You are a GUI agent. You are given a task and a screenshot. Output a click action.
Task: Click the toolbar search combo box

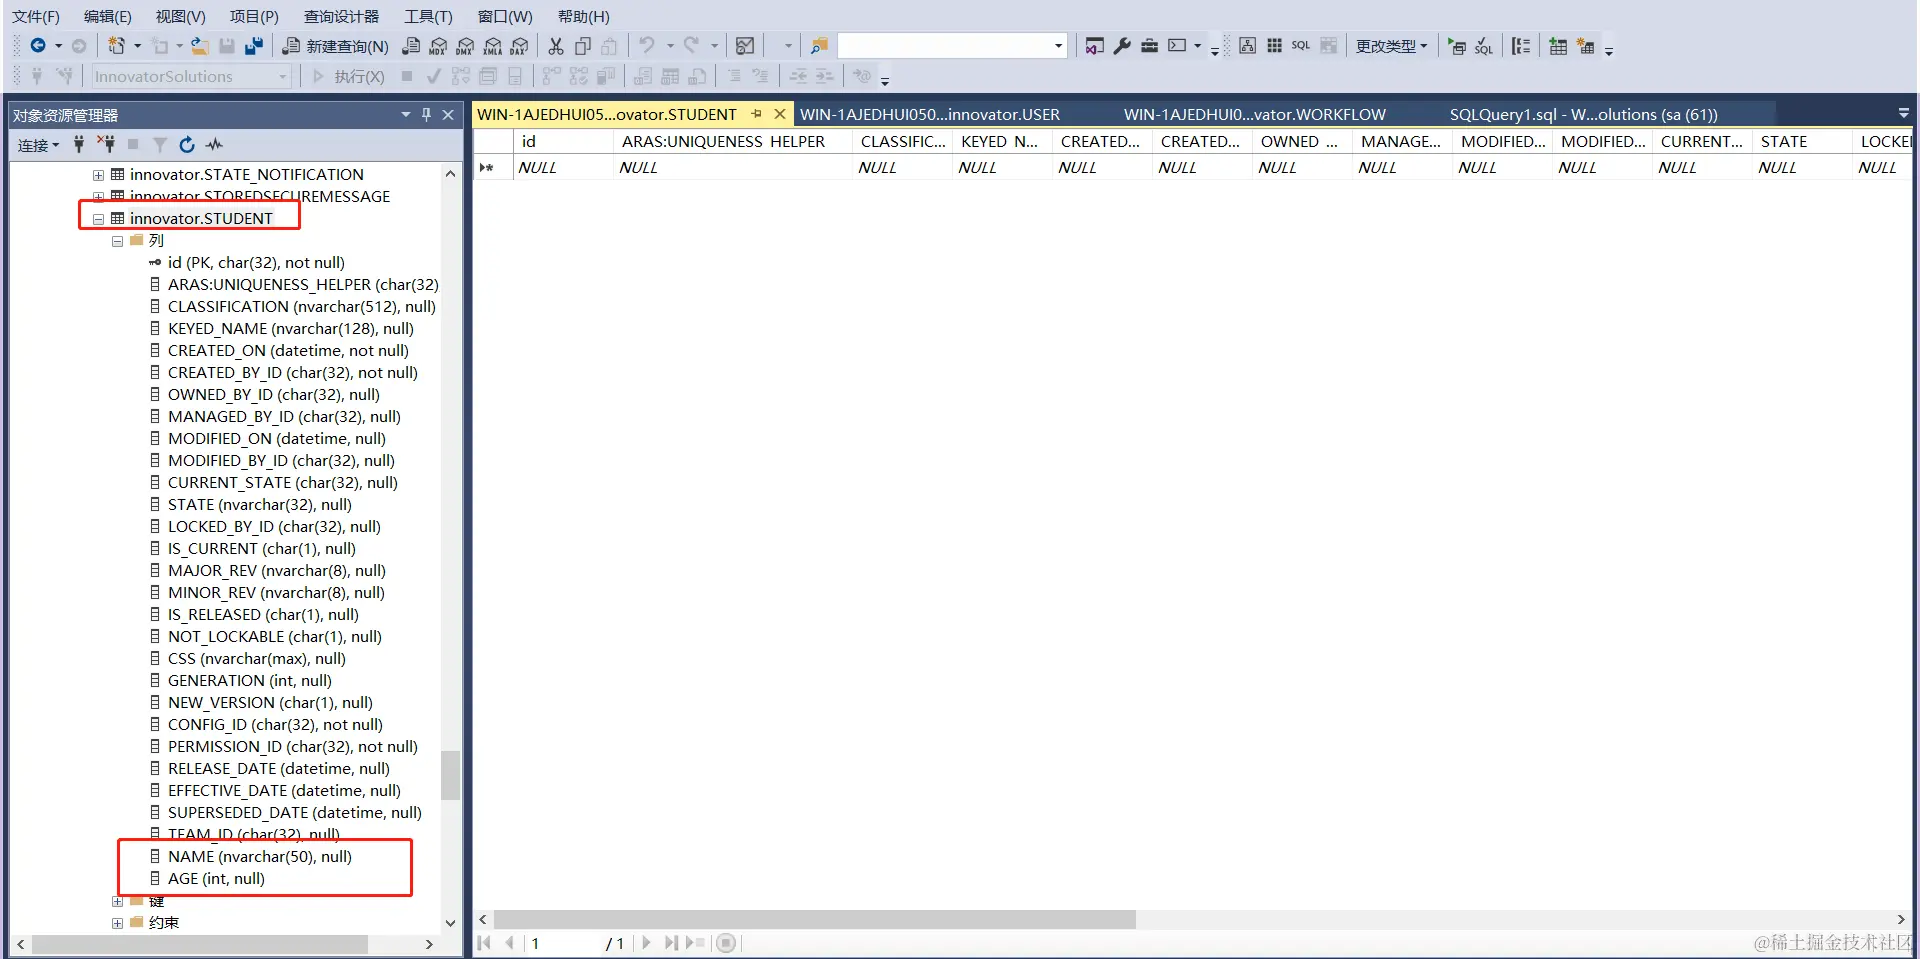point(951,46)
